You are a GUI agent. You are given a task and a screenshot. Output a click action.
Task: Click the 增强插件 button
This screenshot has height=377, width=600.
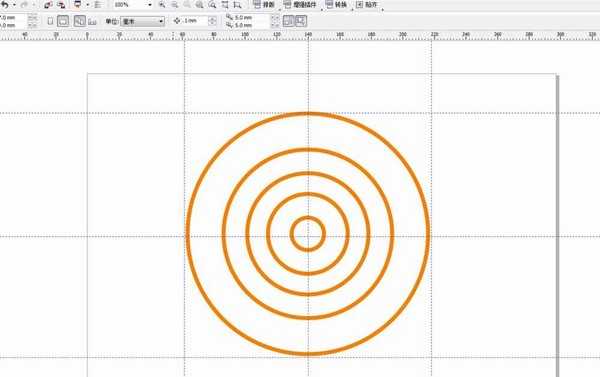point(300,5)
